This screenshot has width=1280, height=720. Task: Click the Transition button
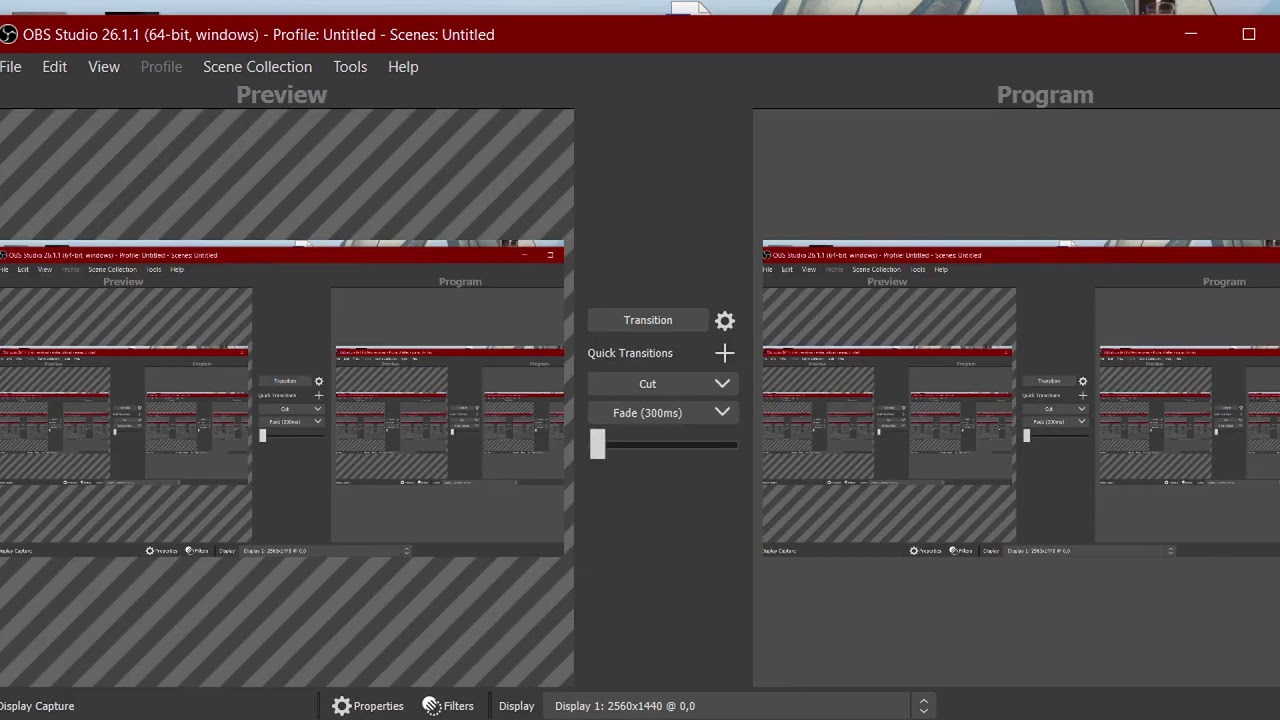coord(648,320)
